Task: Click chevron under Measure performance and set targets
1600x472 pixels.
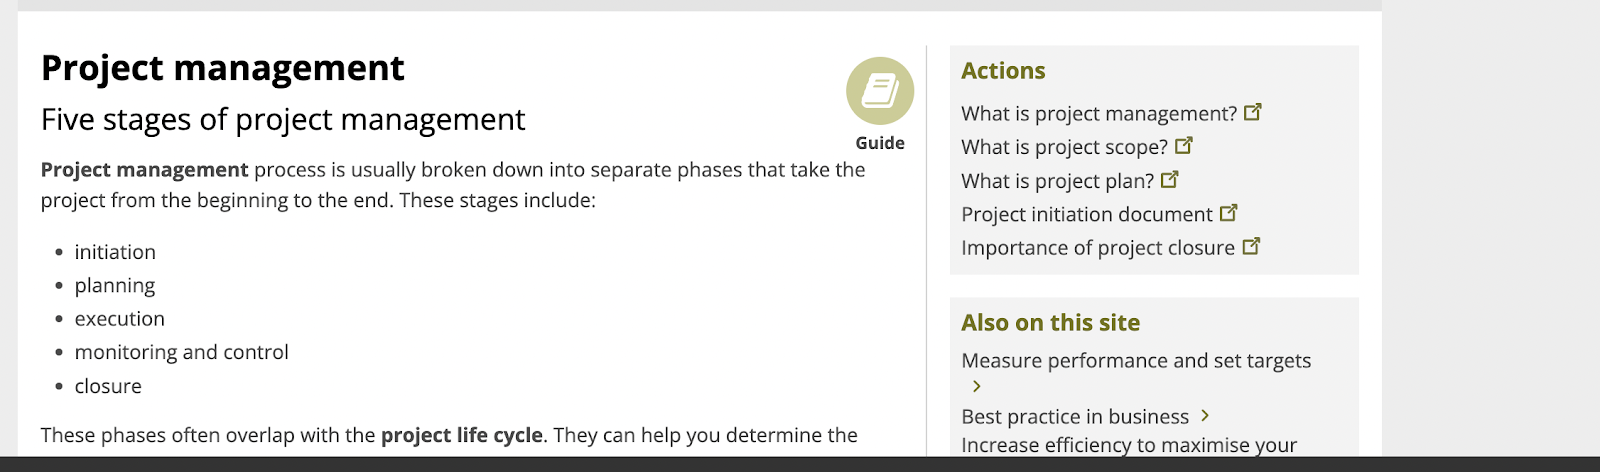Action: coord(977,386)
